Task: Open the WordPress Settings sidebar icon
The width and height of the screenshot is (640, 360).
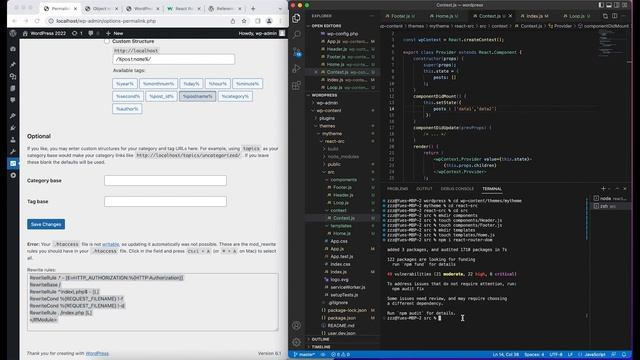Action: 13,163
